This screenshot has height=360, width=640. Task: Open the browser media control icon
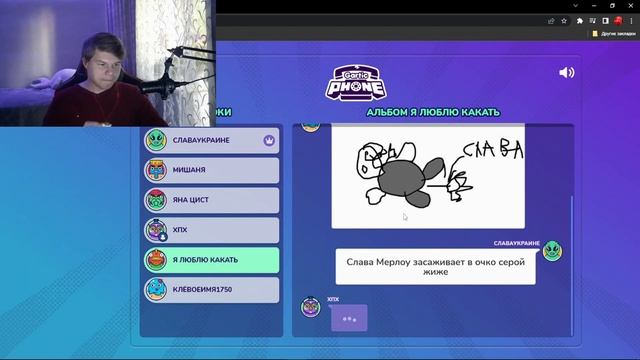(593, 21)
